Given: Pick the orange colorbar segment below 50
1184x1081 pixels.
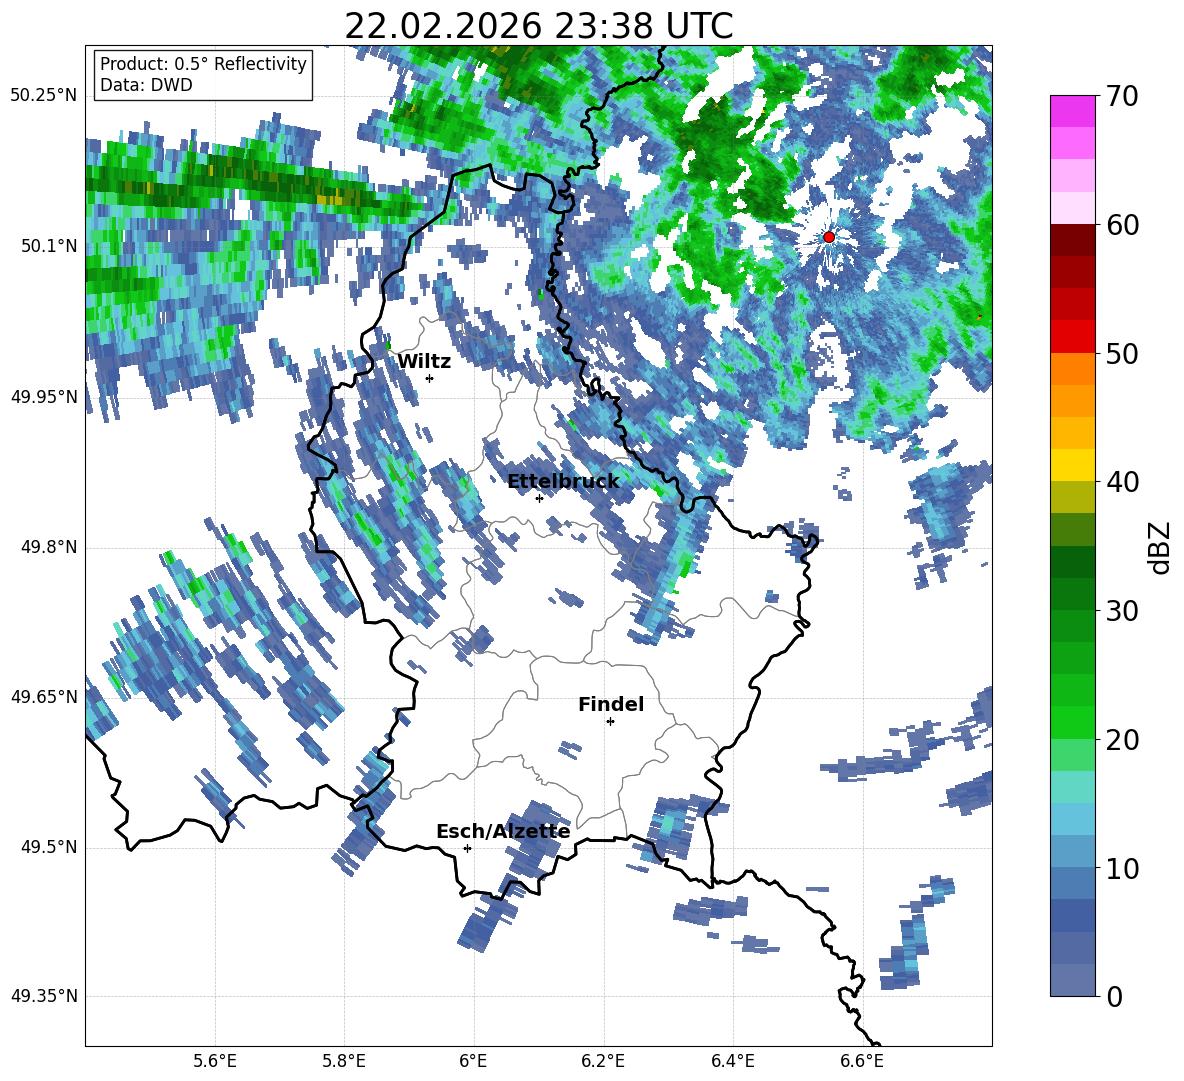Looking at the screenshot, I should (1072, 369).
